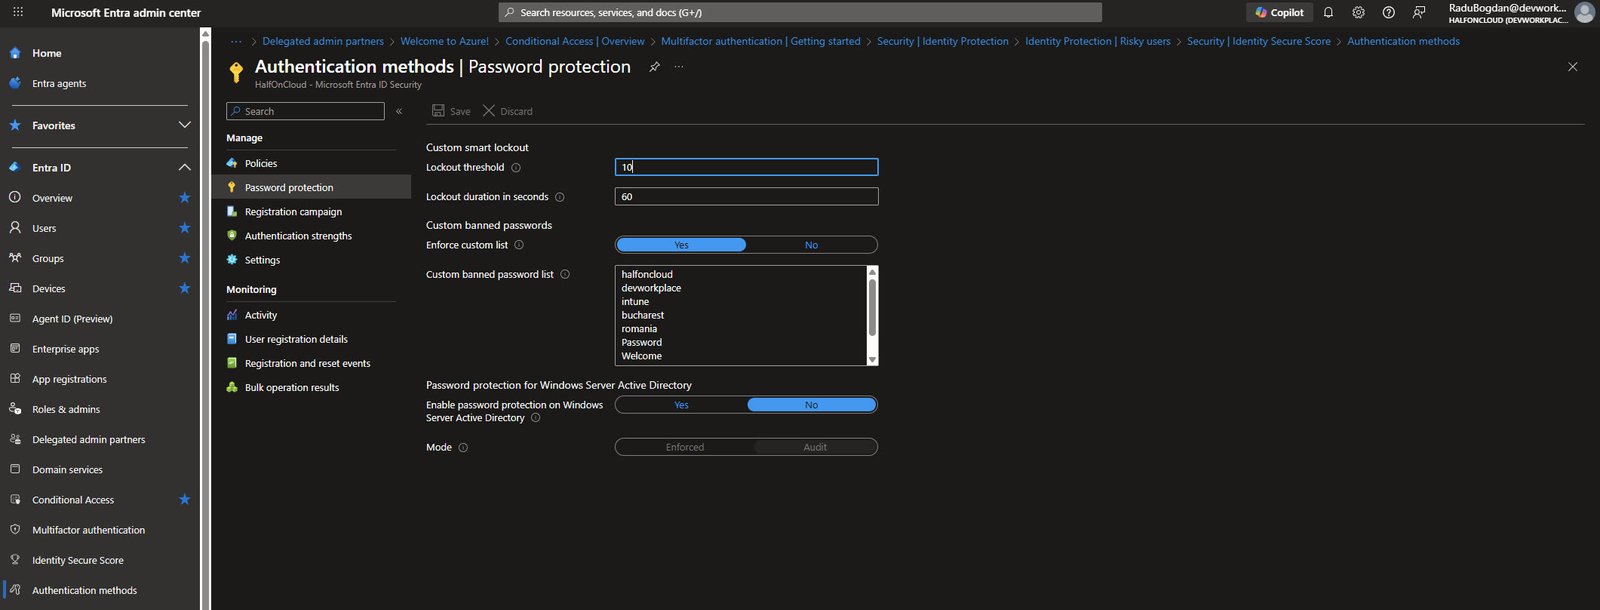Screen dimensions: 1600x610
Task: Select Audit mode option
Action: pos(814,447)
